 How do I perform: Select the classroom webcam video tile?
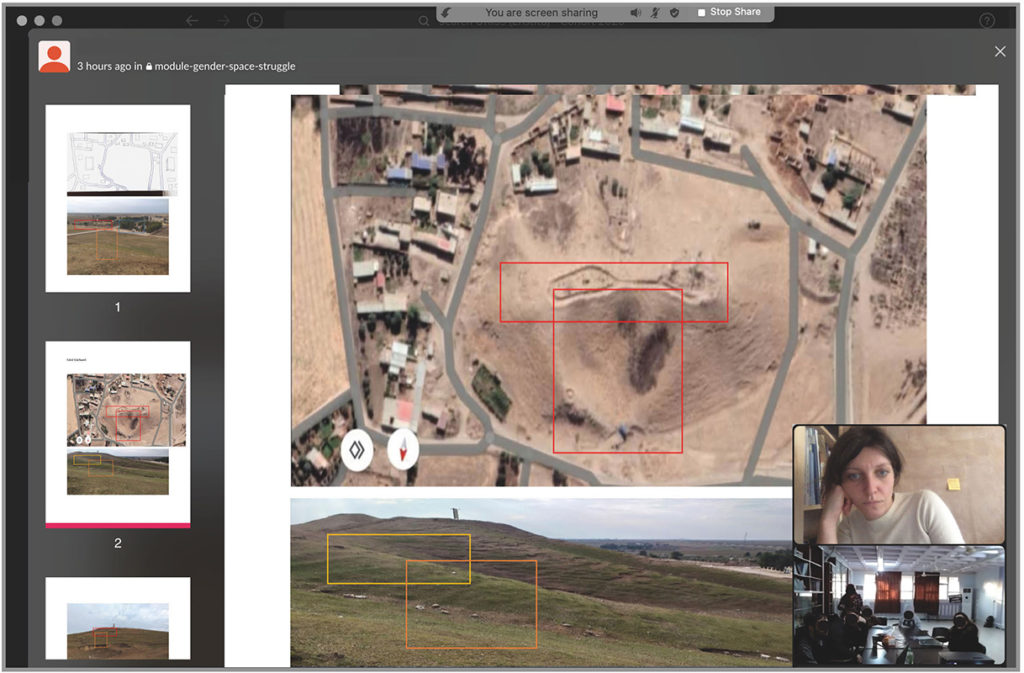click(899, 606)
